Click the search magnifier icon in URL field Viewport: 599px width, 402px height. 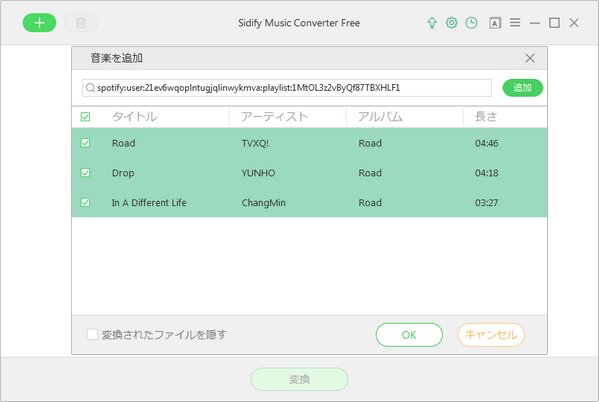click(x=90, y=88)
